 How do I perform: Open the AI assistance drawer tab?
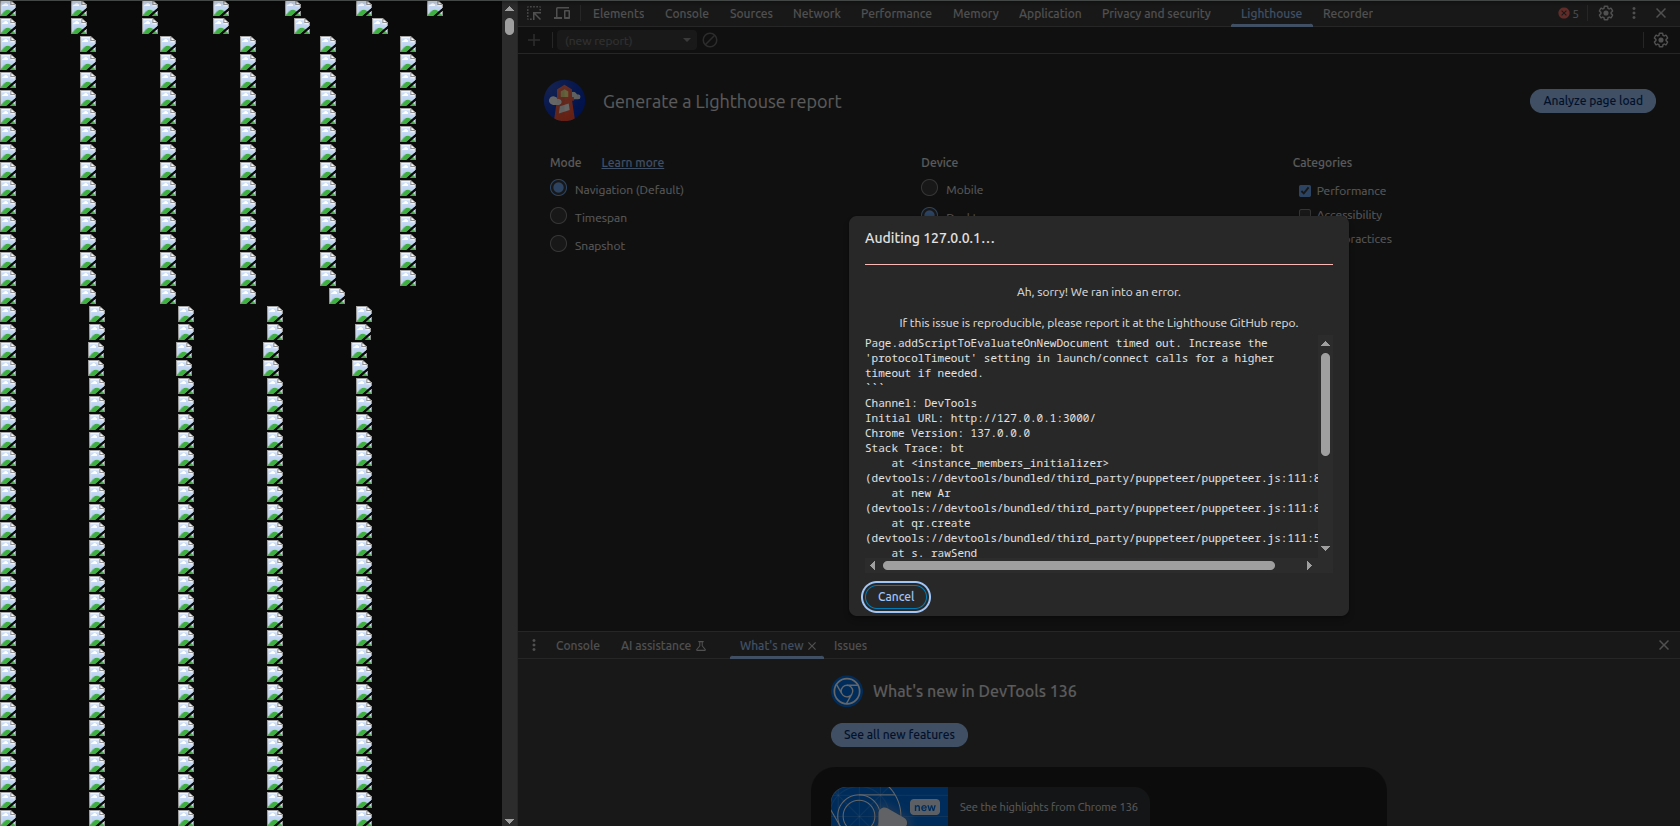coord(663,645)
